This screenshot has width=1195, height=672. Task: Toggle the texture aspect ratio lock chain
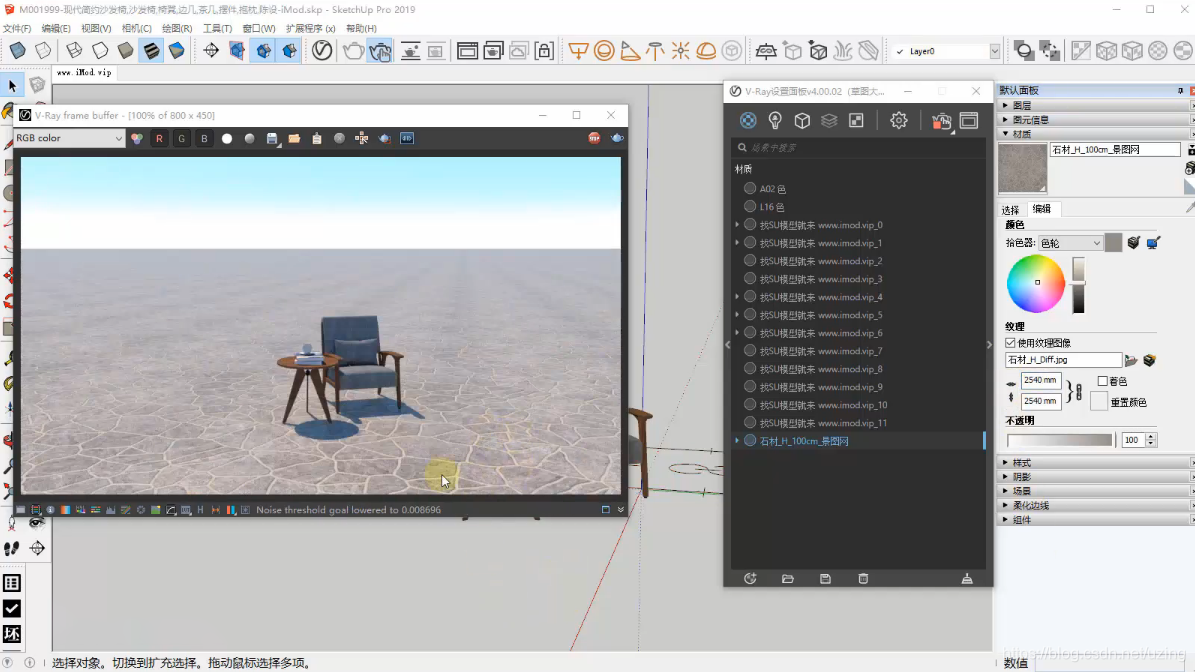(1078, 392)
